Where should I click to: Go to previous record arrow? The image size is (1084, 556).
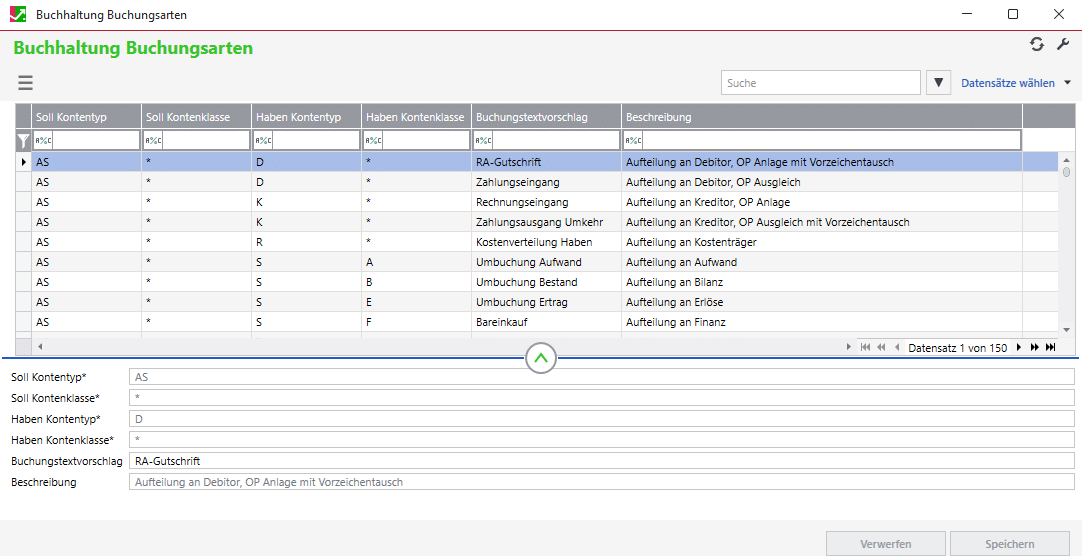pyautogui.click(x=897, y=347)
